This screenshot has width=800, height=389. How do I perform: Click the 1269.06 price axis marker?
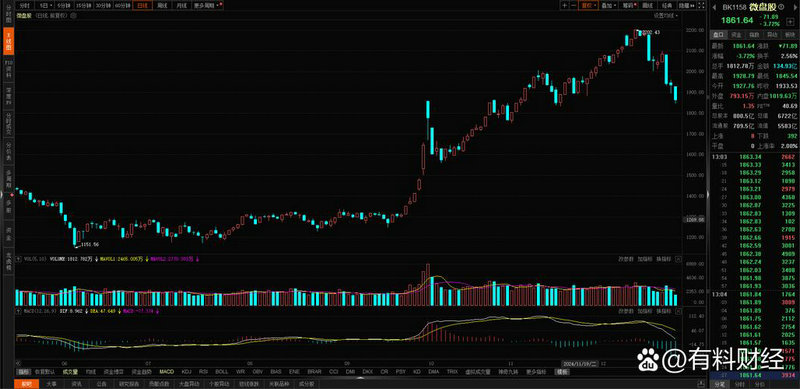[694, 220]
